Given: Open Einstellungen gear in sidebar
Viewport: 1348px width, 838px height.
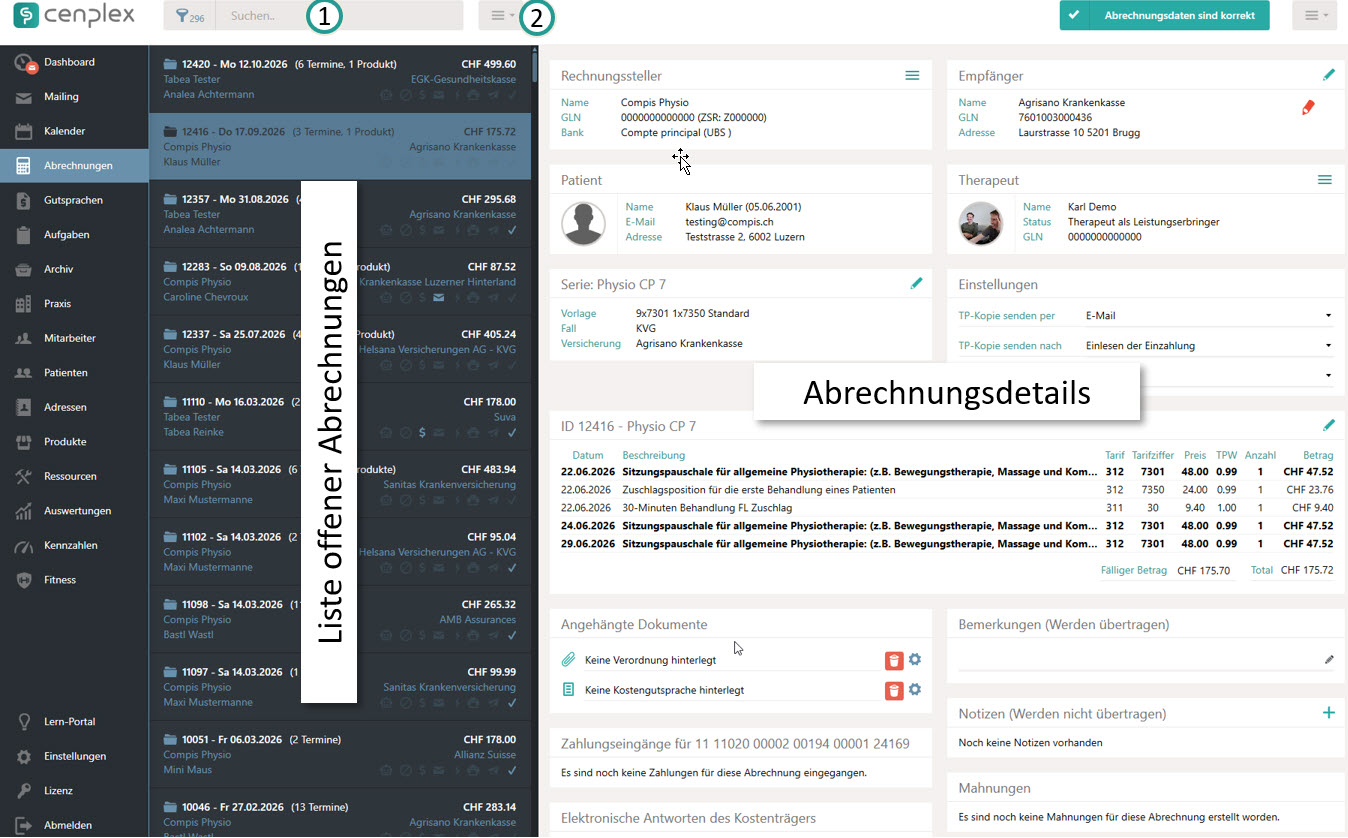Looking at the screenshot, I should (74, 756).
